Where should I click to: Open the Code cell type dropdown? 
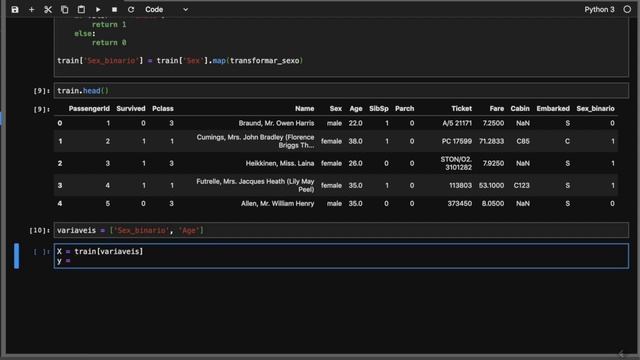167,9
